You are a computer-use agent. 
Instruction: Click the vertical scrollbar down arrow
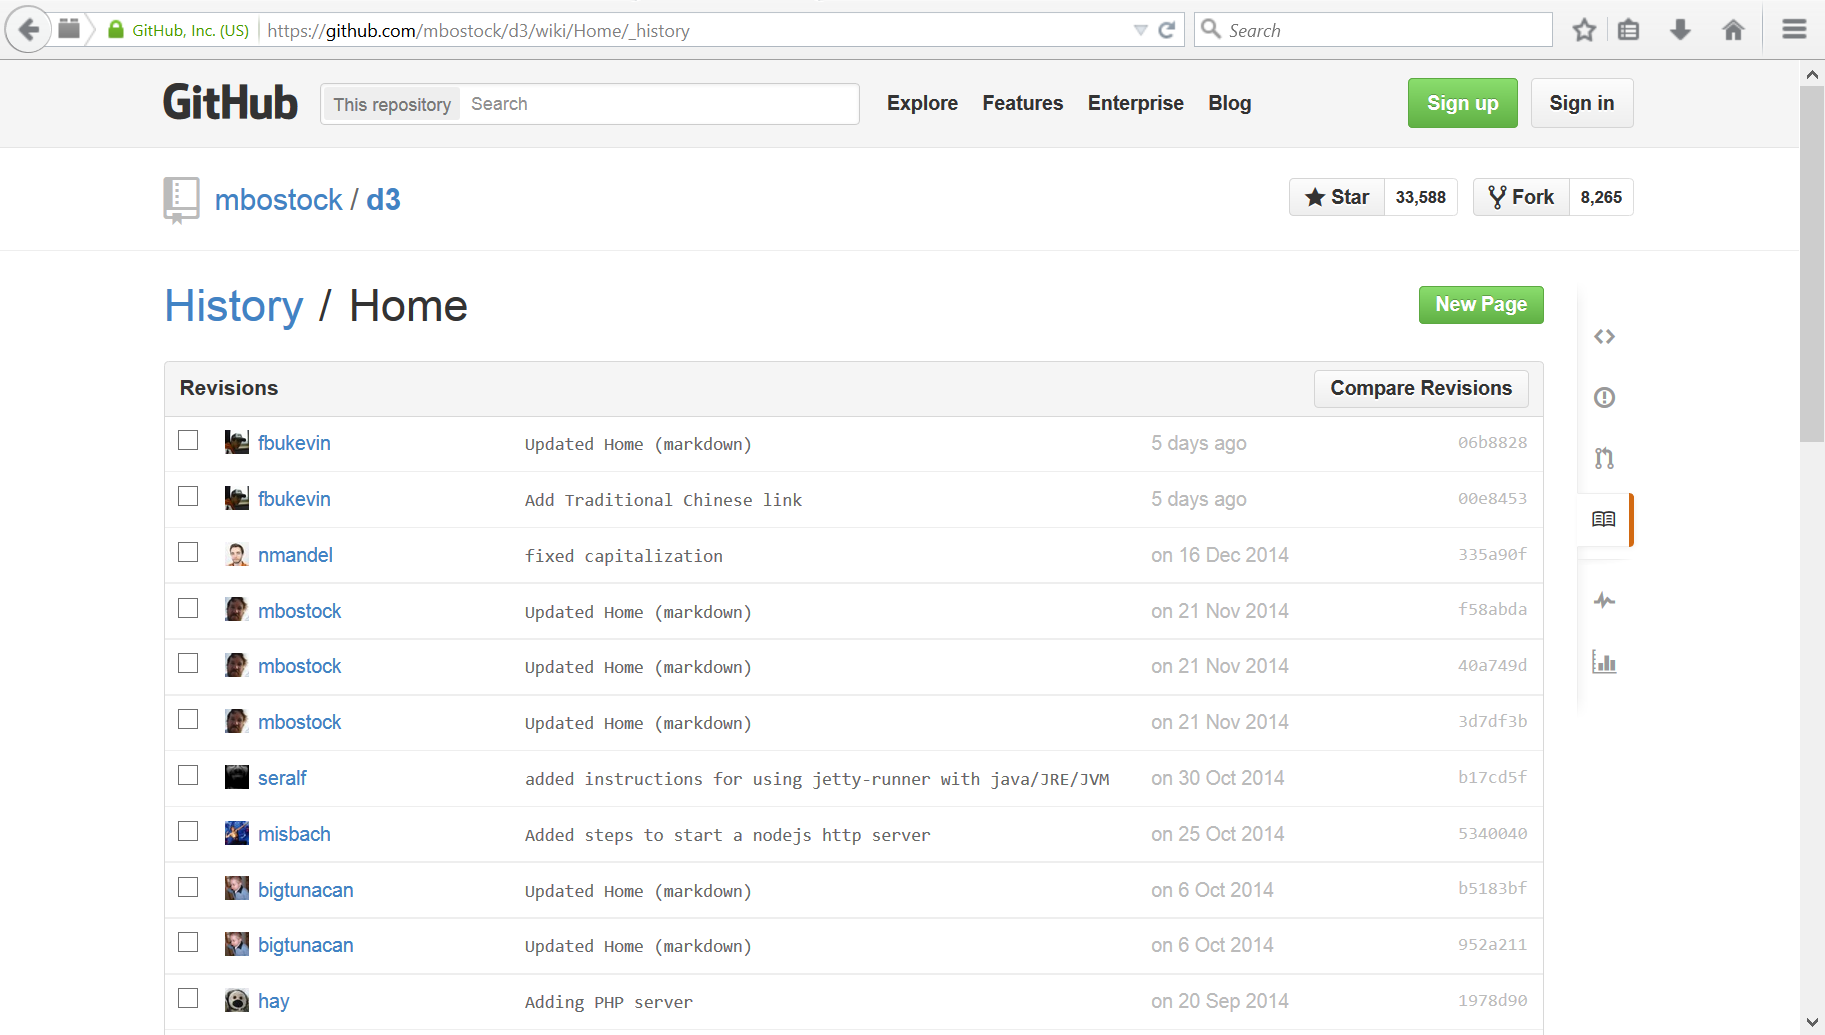tap(1812, 1022)
